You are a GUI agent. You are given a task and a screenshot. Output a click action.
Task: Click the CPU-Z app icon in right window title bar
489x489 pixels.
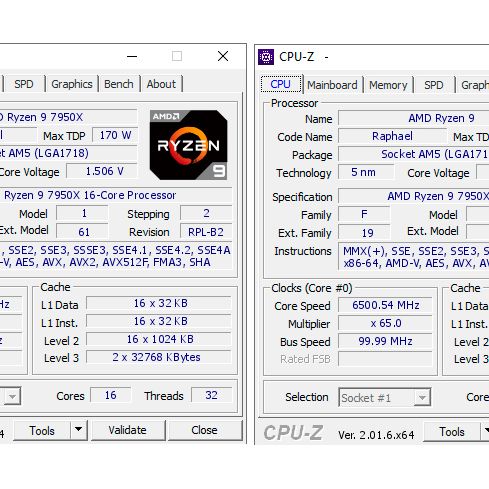[x=266, y=57]
